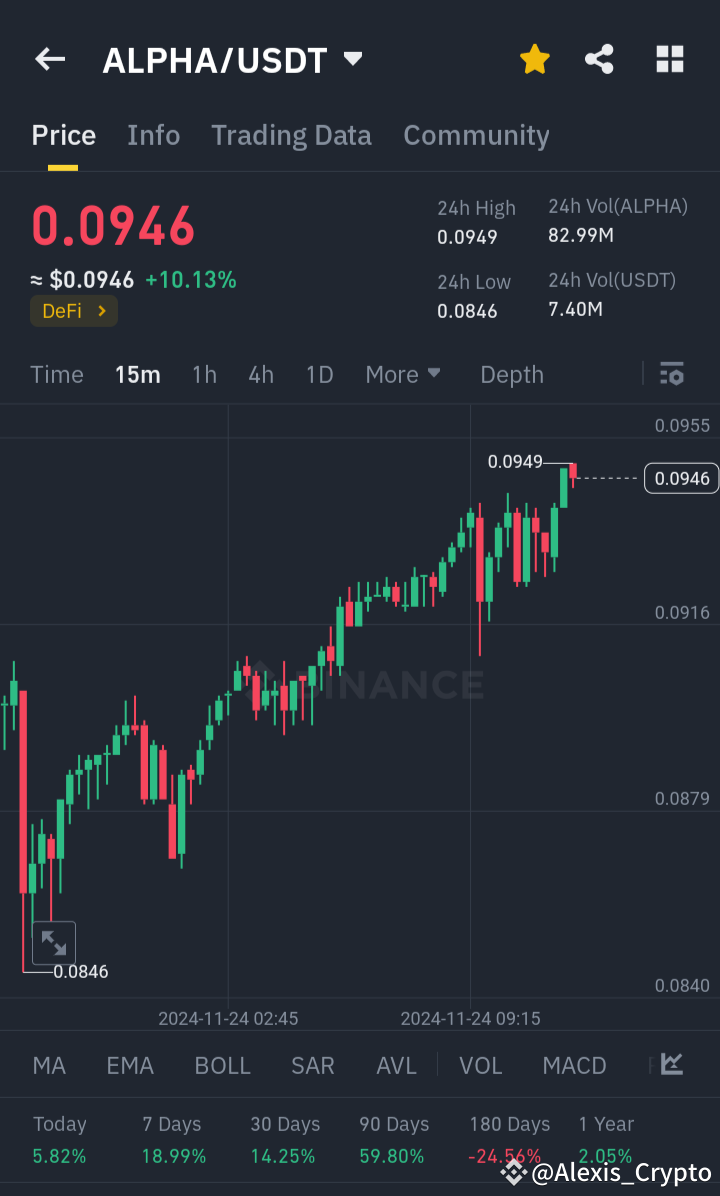Apply the BOLL indicator
This screenshot has width=720, height=1196.
coord(222,1065)
